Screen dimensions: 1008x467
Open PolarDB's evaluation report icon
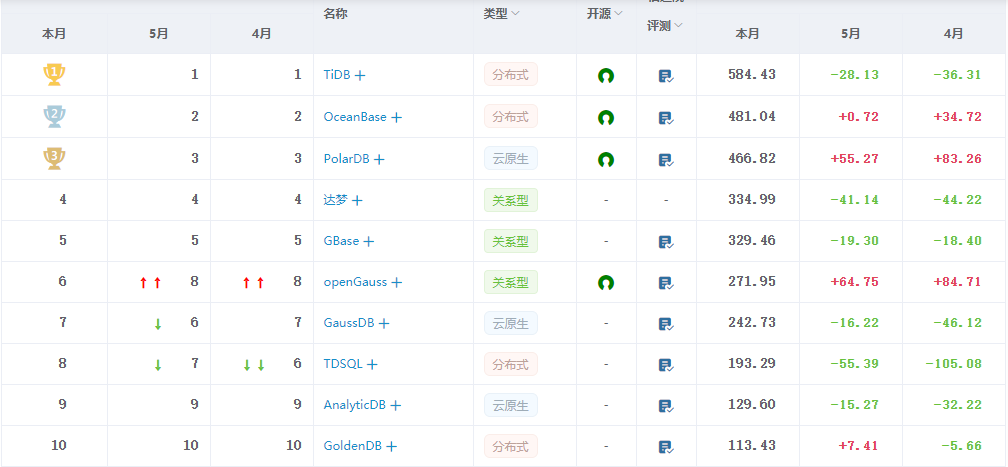click(x=666, y=160)
